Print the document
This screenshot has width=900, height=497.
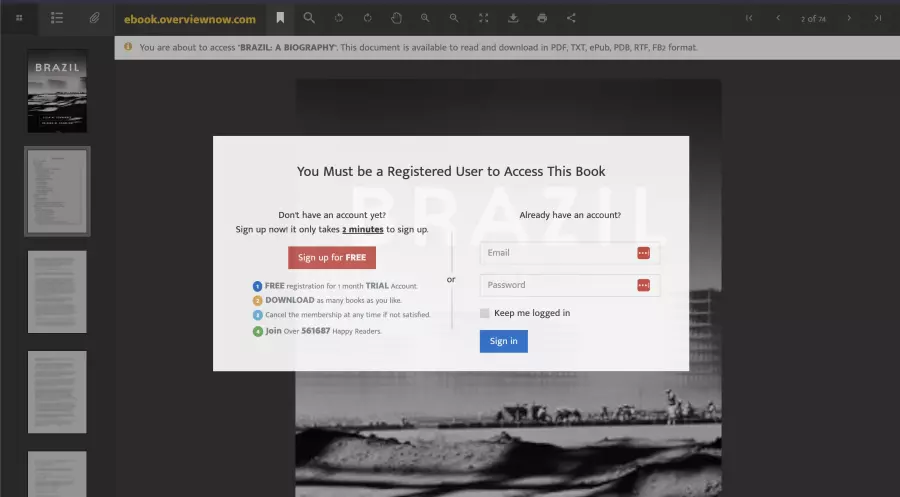[542, 18]
